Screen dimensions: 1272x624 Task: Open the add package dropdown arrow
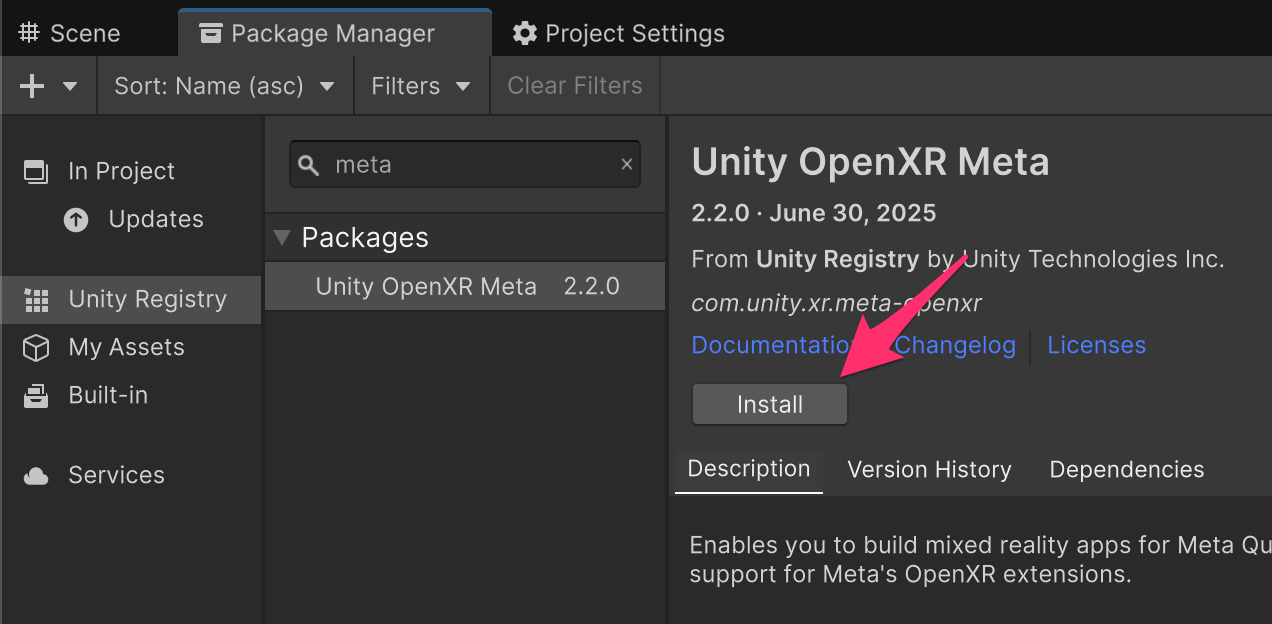coord(70,86)
